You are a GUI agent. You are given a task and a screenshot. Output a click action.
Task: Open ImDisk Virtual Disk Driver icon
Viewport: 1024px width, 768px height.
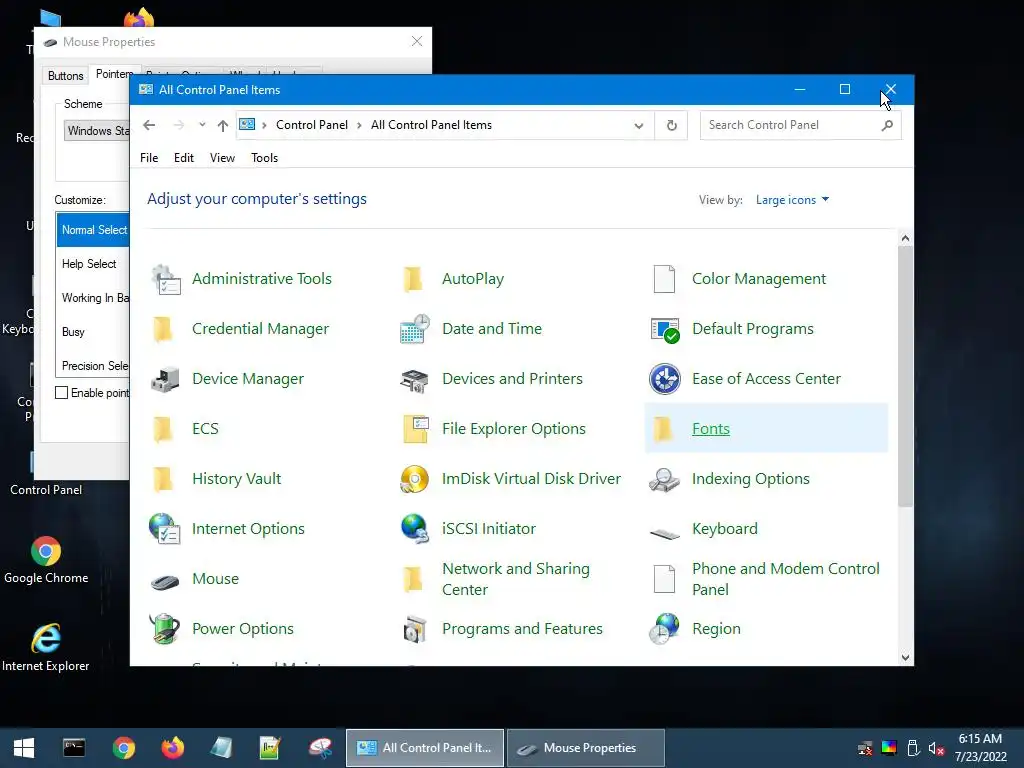coord(415,479)
